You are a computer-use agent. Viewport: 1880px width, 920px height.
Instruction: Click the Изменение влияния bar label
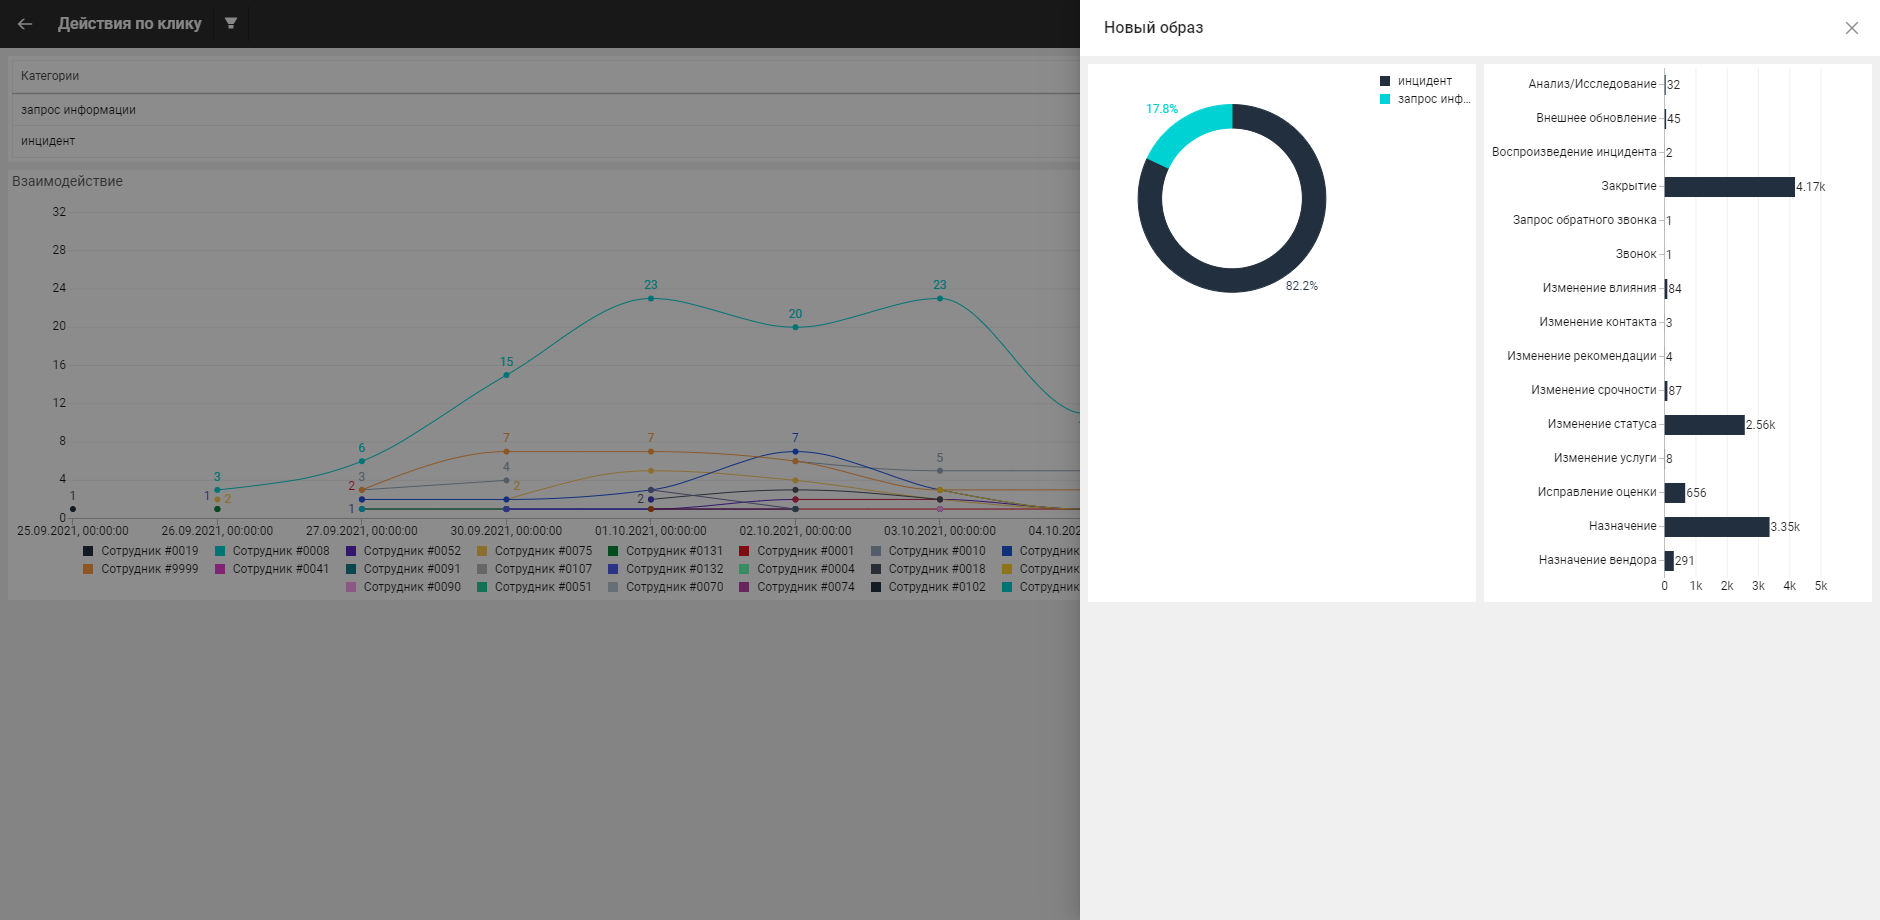pos(1599,288)
